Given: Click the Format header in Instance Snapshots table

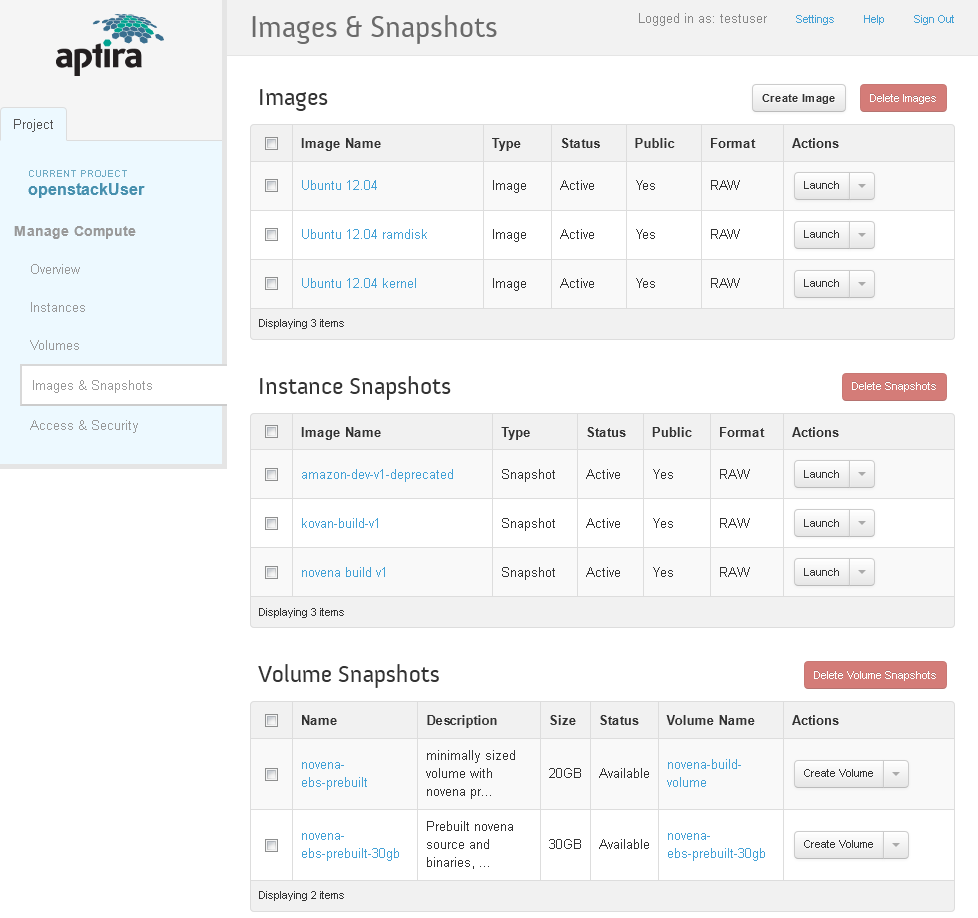Looking at the screenshot, I should coord(741,432).
